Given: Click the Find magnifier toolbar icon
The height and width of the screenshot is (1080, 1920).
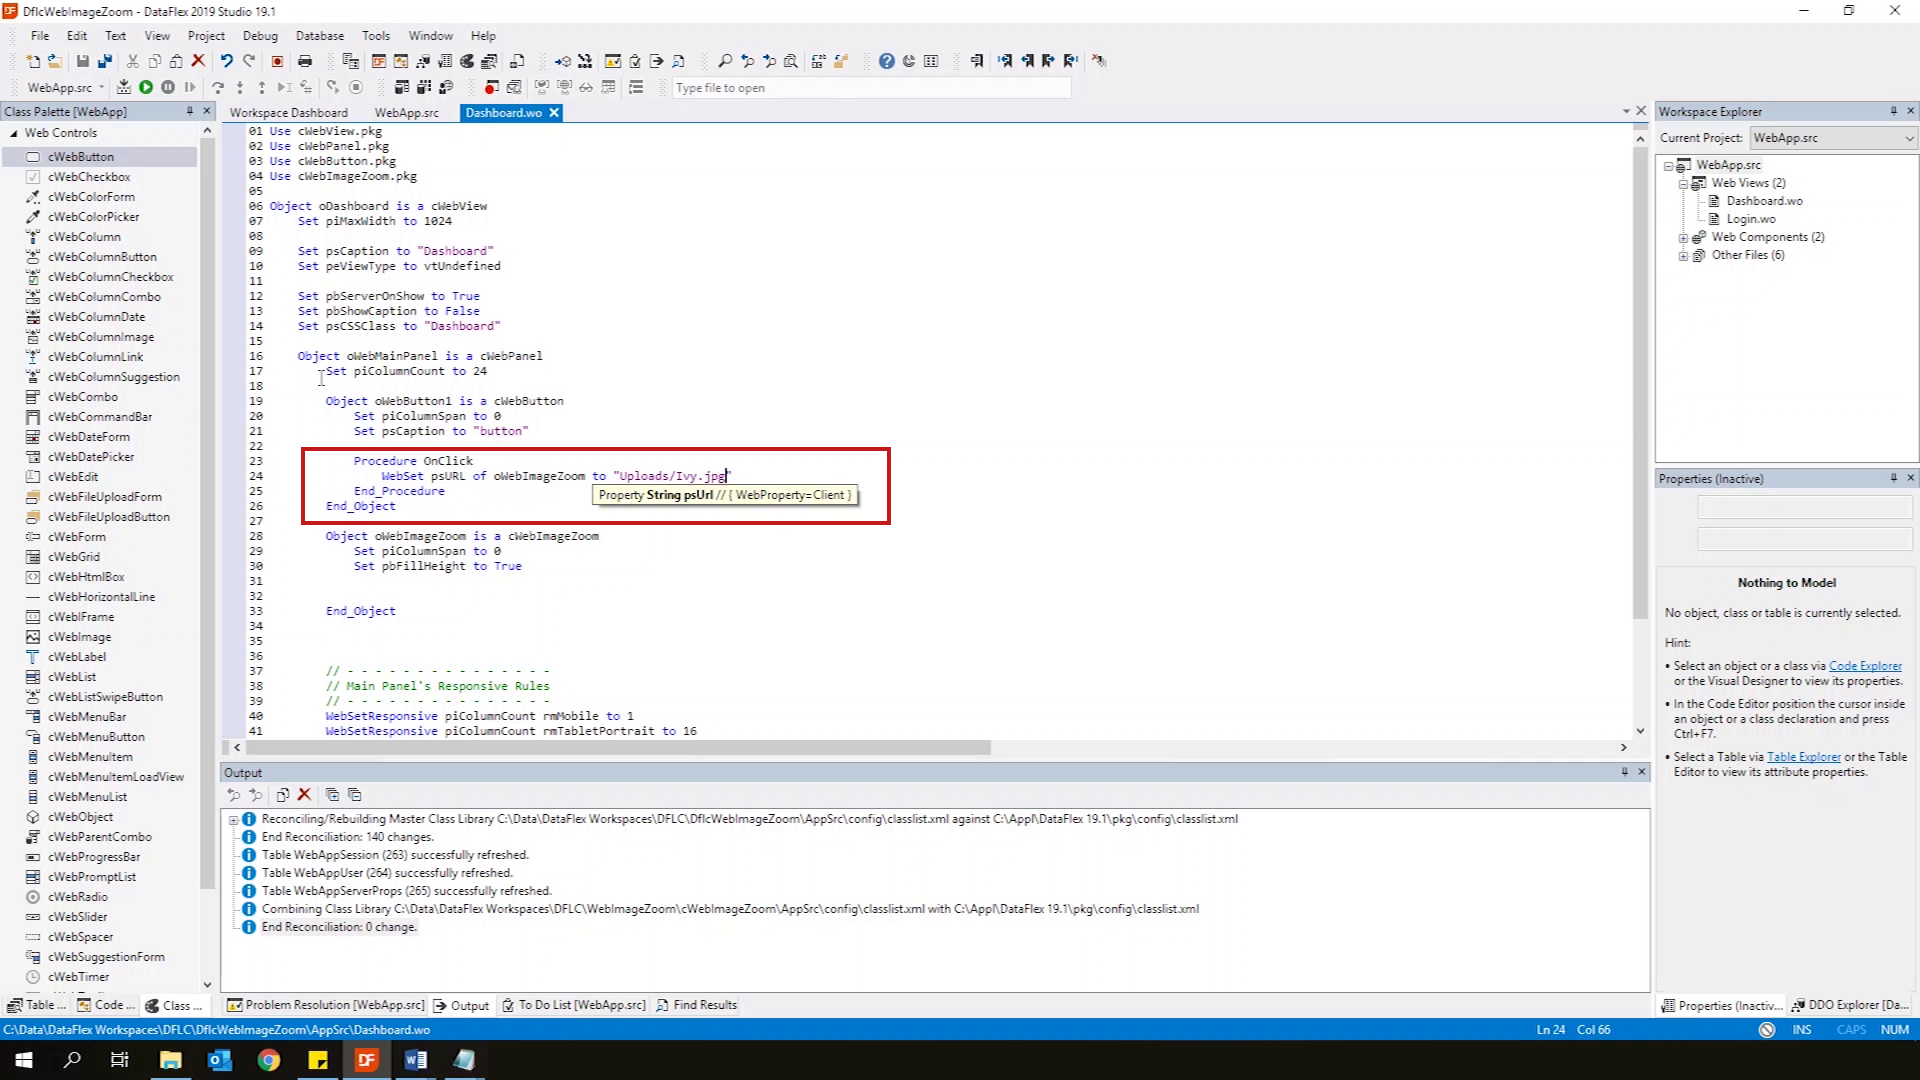Looking at the screenshot, I should click(x=725, y=61).
